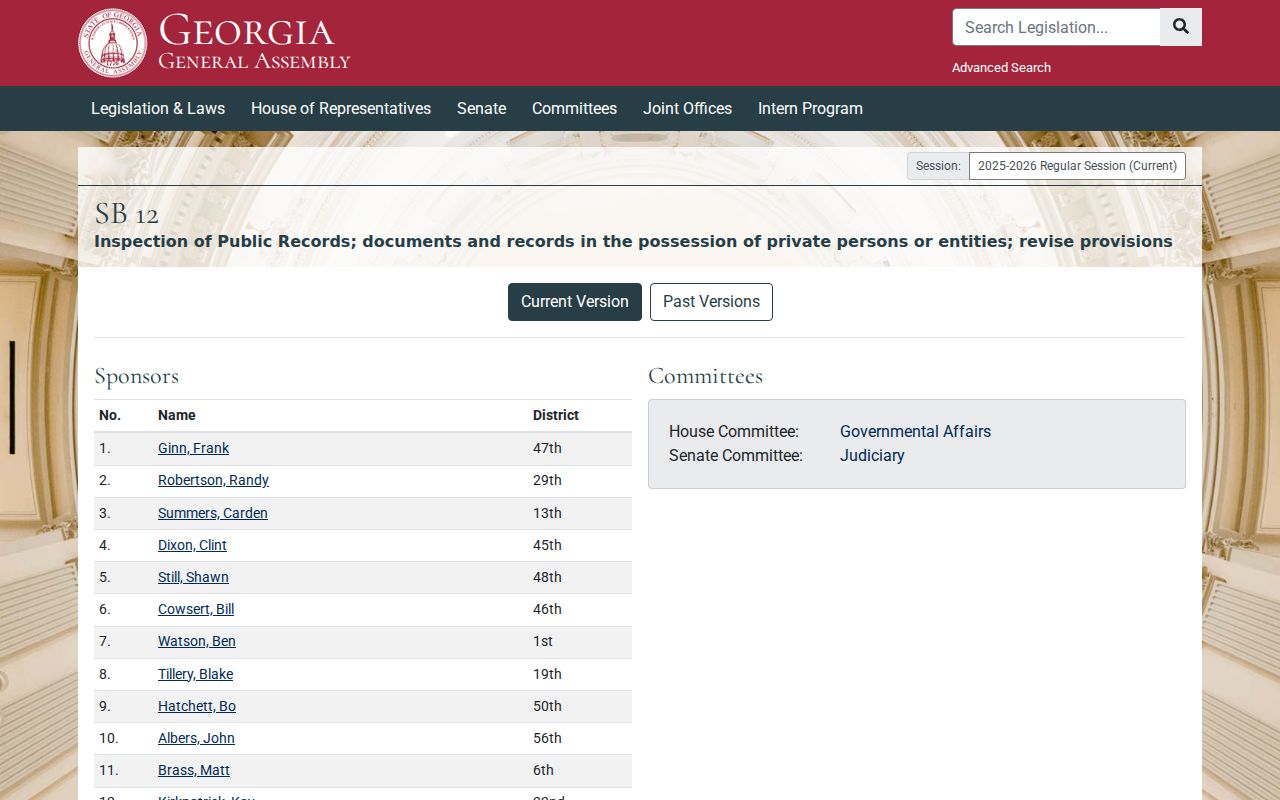The image size is (1280, 800).
Task: Expand the Session dropdown selector
Action: 1077,166
